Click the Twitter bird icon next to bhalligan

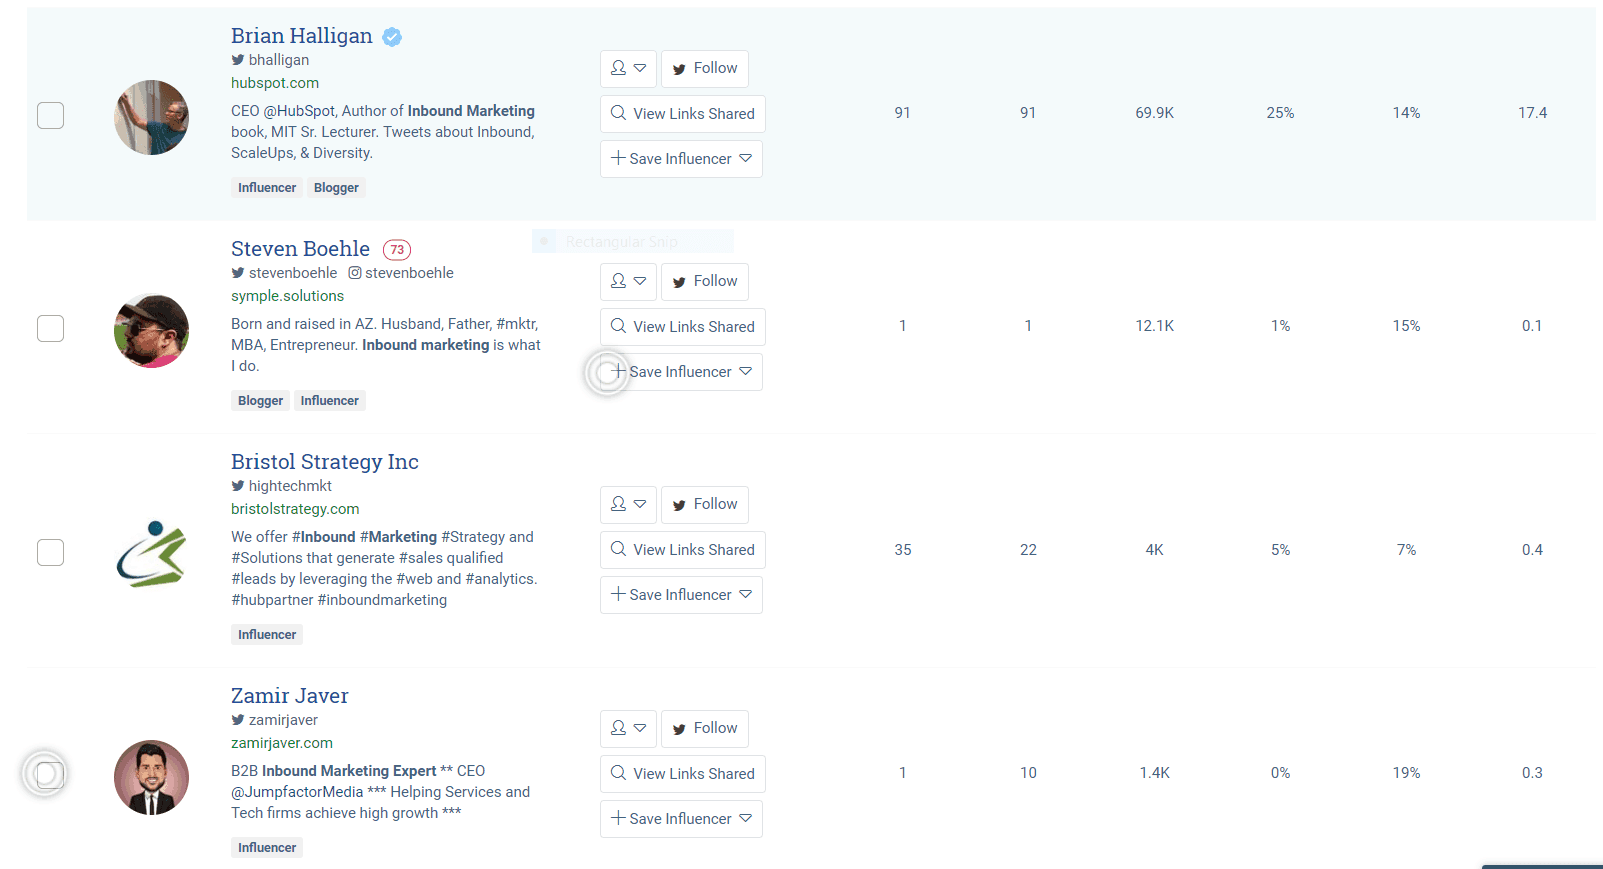tap(238, 60)
